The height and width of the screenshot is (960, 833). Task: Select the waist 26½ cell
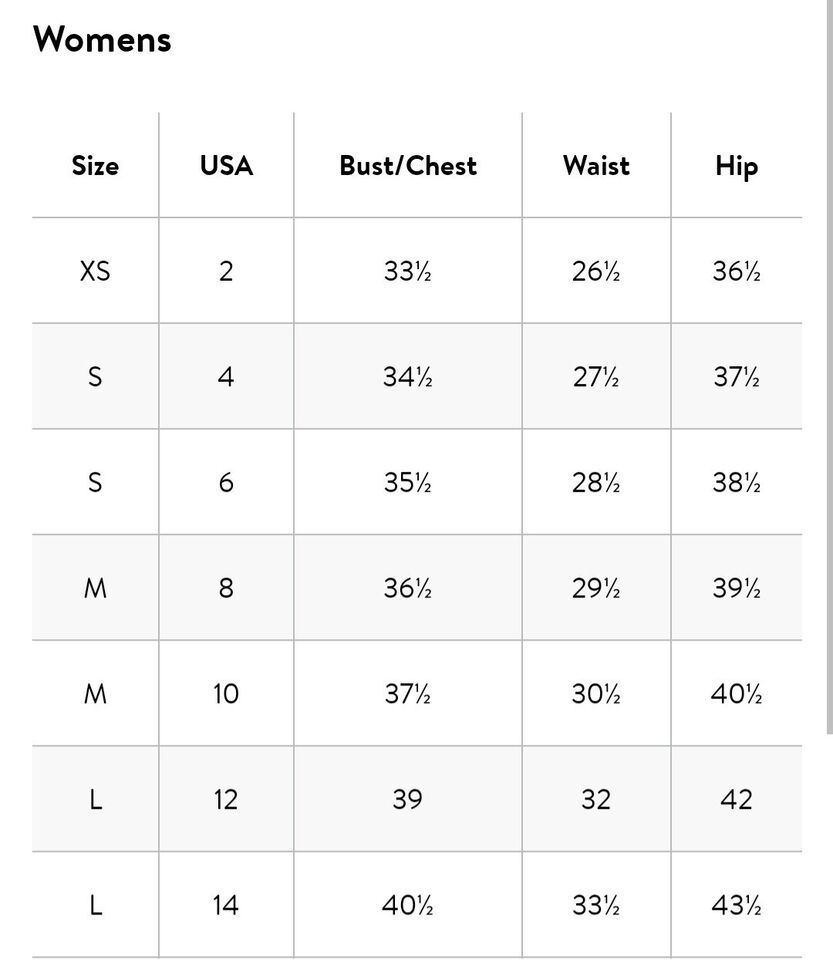tap(597, 271)
